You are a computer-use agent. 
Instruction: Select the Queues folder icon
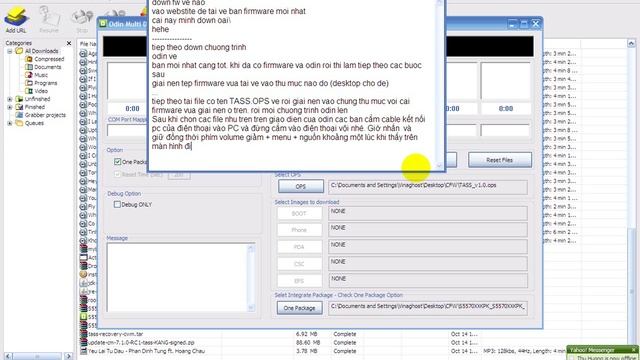pos(19,123)
